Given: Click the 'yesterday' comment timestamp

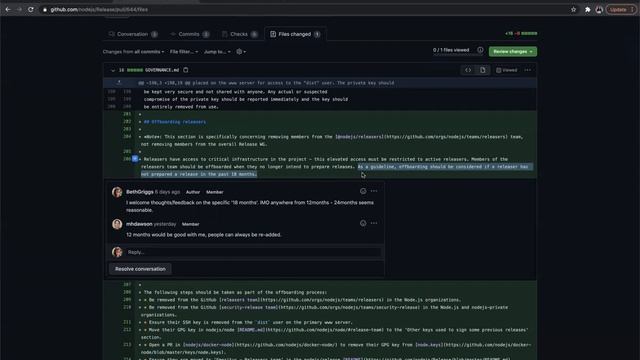Looking at the screenshot, I should pos(165,224).
